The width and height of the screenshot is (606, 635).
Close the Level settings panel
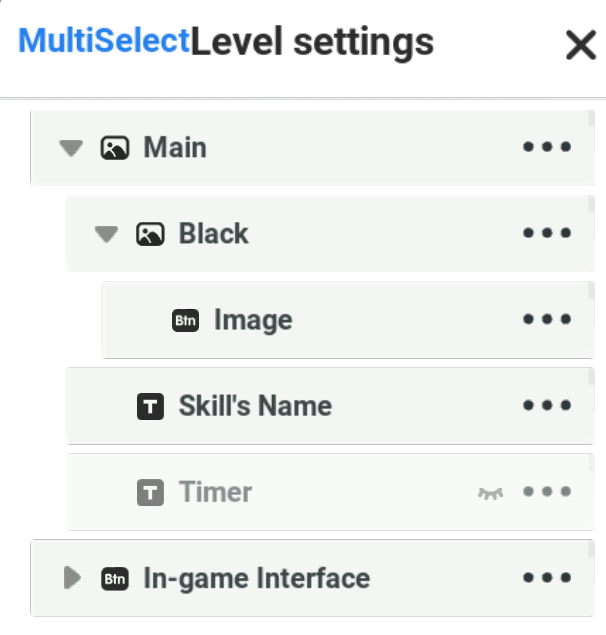coord(581,45)
